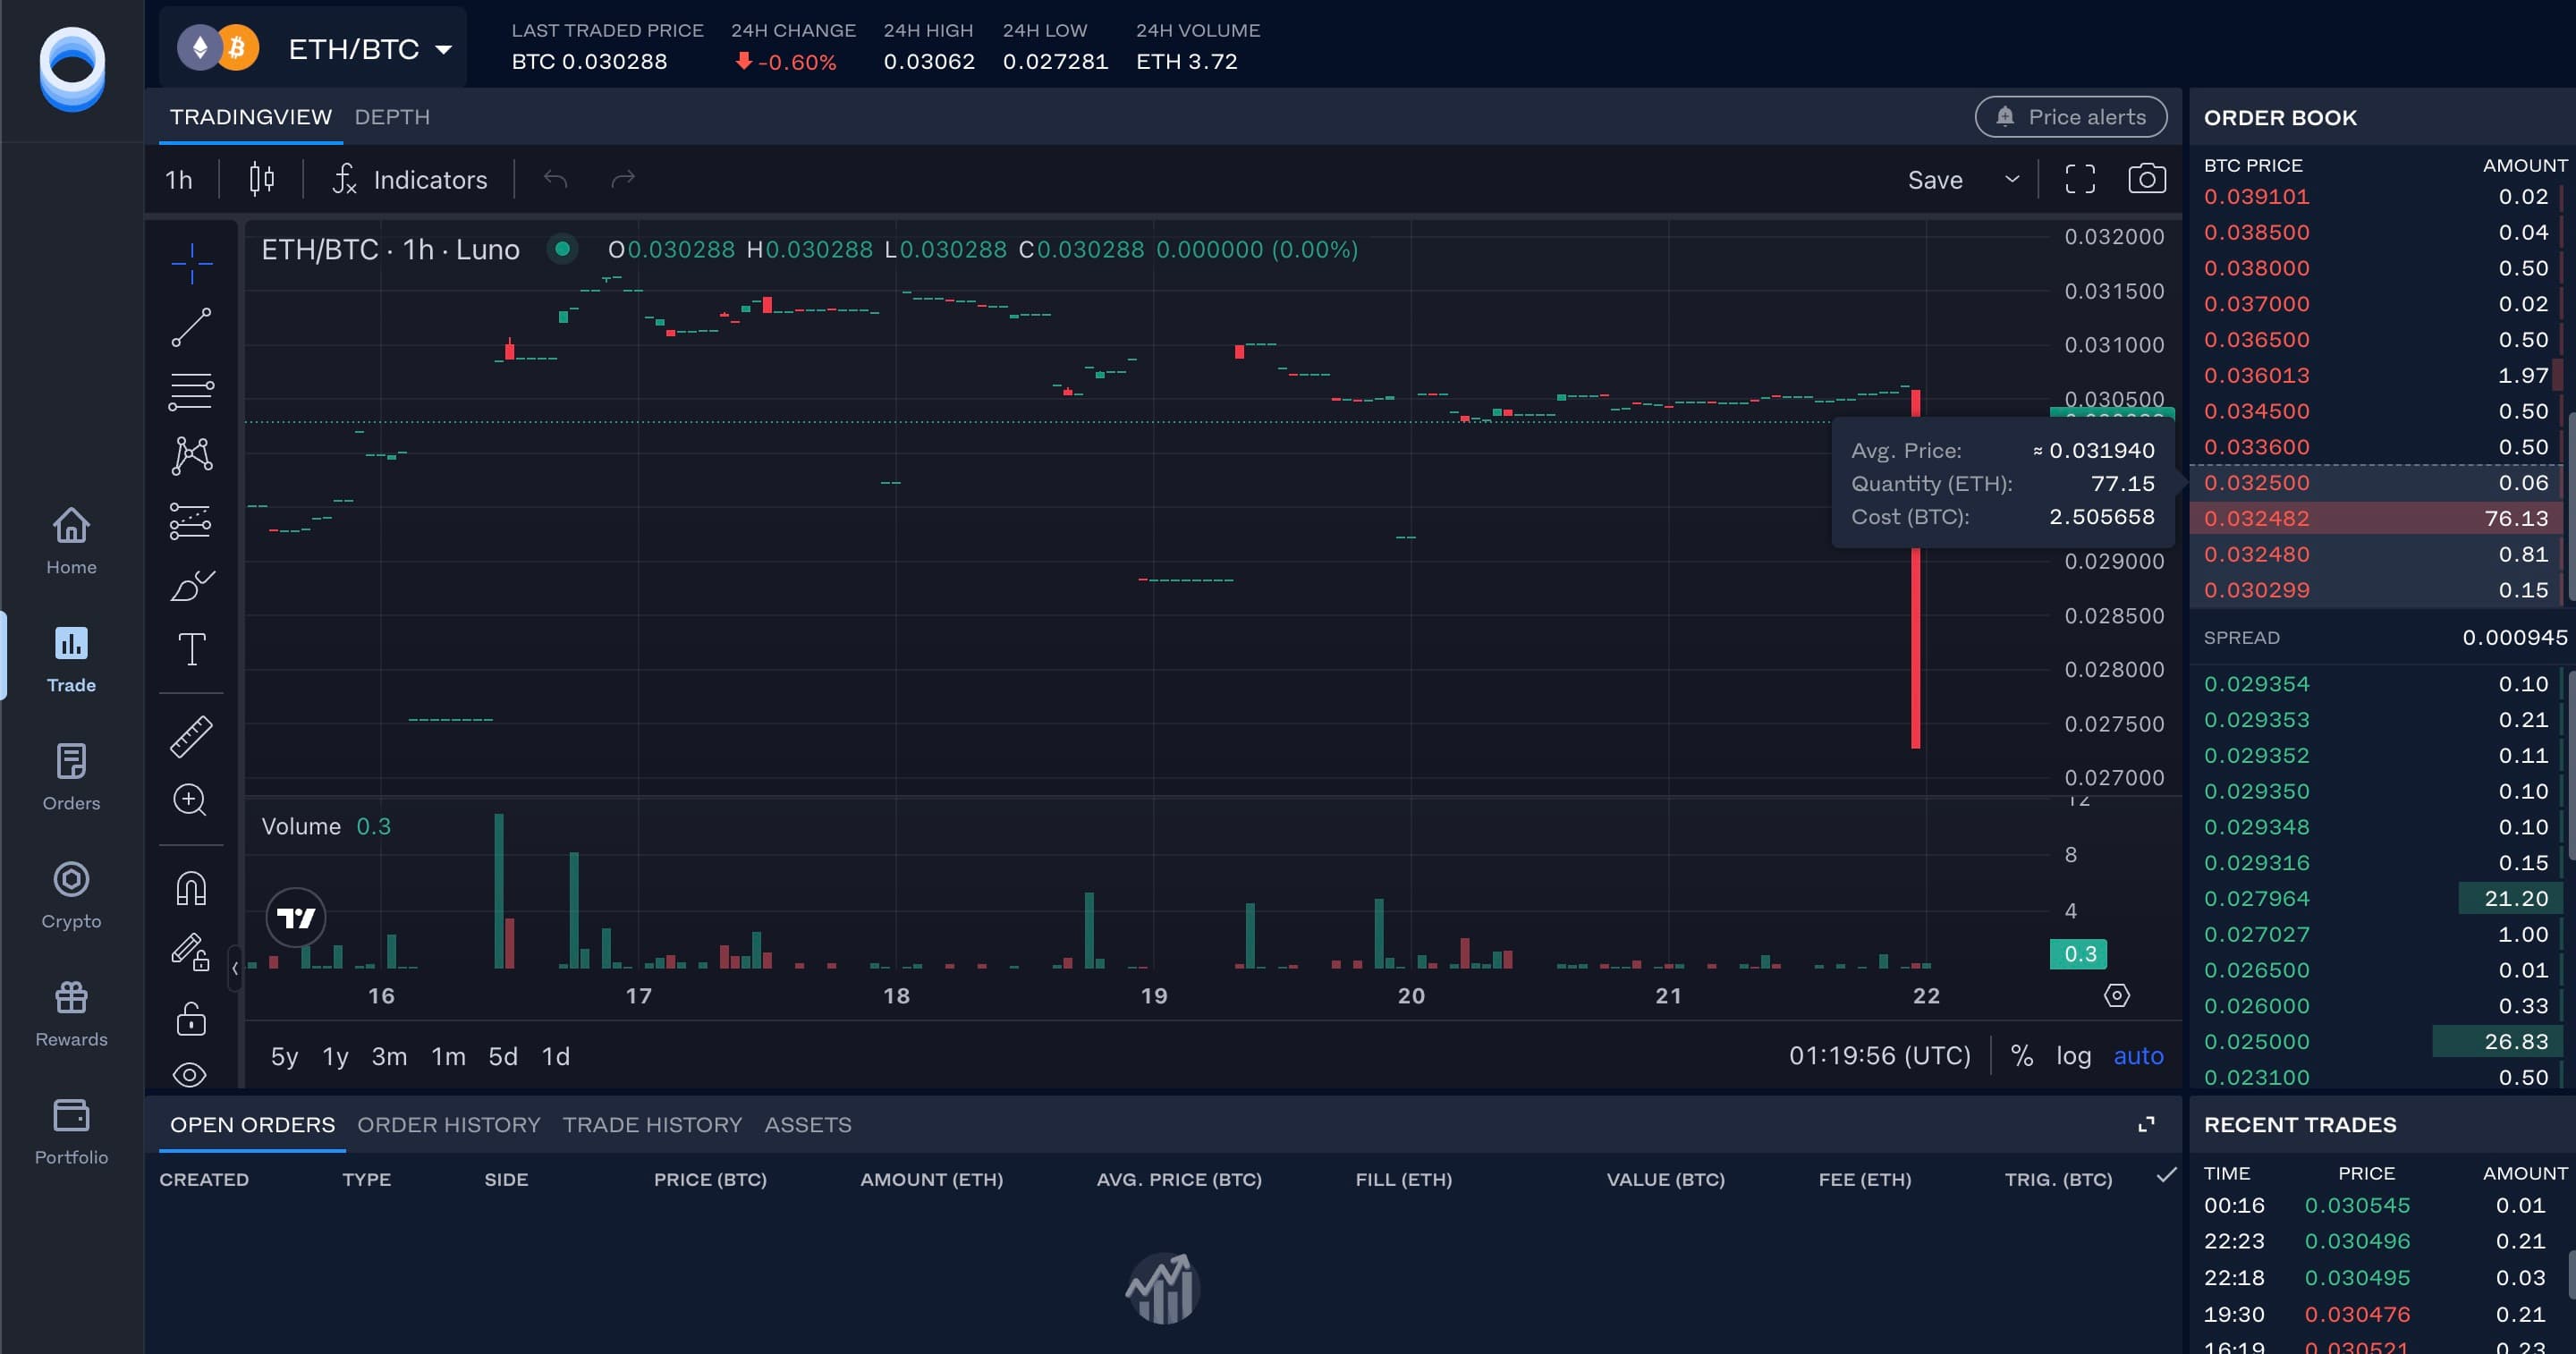This screenshot has width=2576, height=1354.
Task: Navigate to the Portfolio section
Action: (x=71, y=1130)
